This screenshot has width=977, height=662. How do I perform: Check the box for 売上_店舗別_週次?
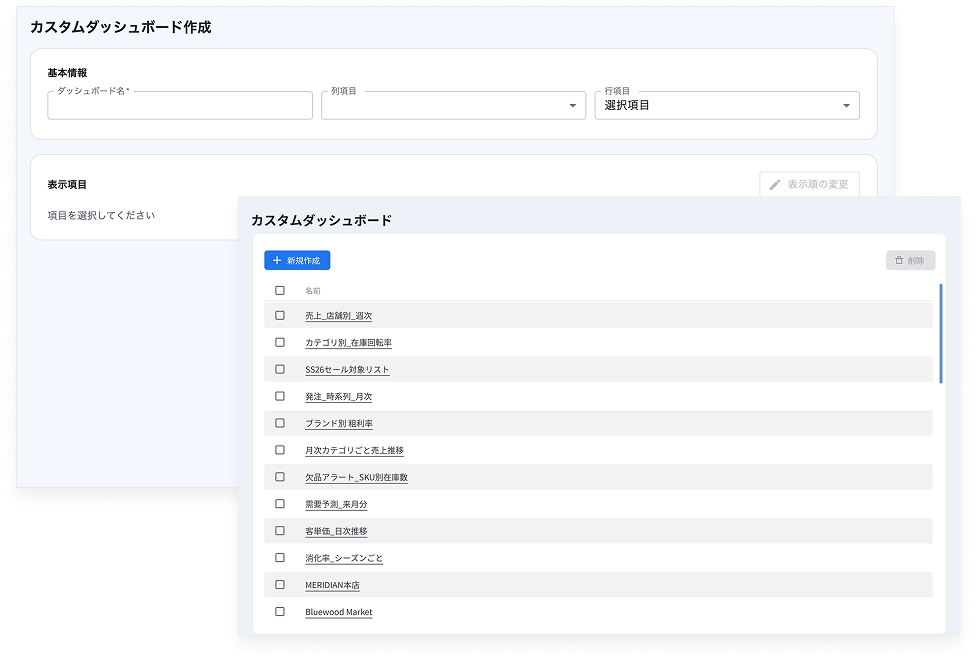[x=280, y=315]
